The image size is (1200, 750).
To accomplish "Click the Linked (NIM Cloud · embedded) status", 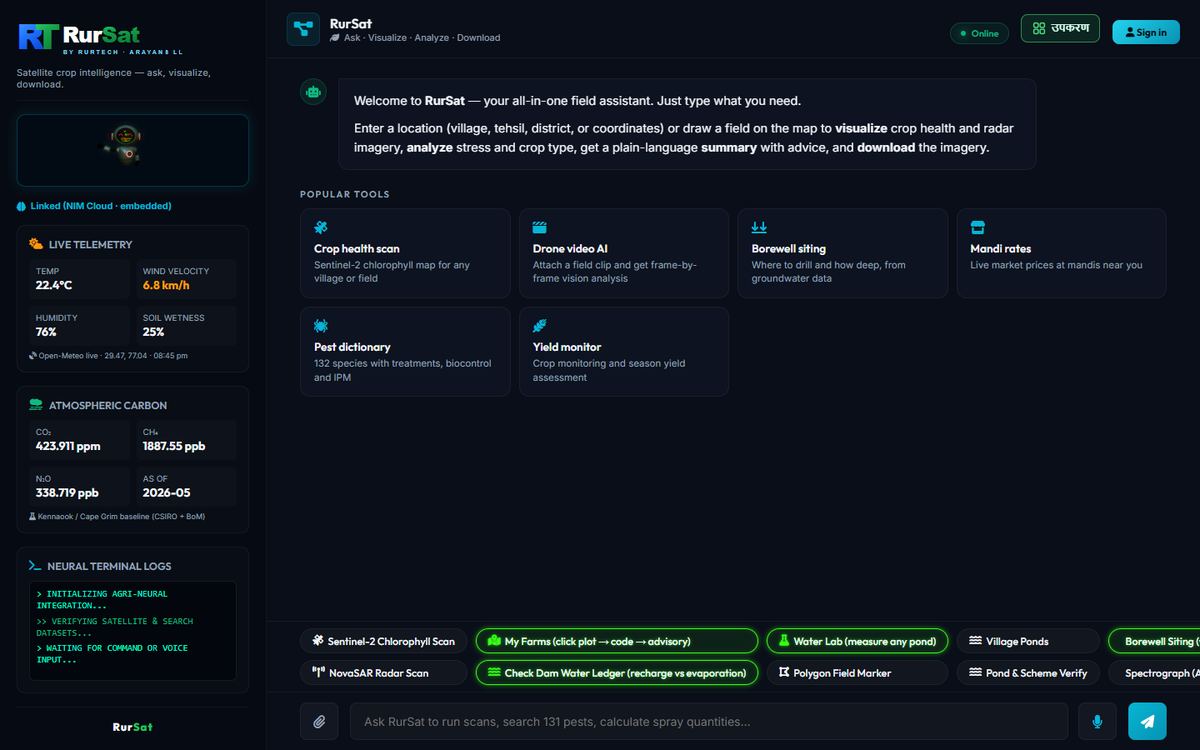I will [94, 206].
